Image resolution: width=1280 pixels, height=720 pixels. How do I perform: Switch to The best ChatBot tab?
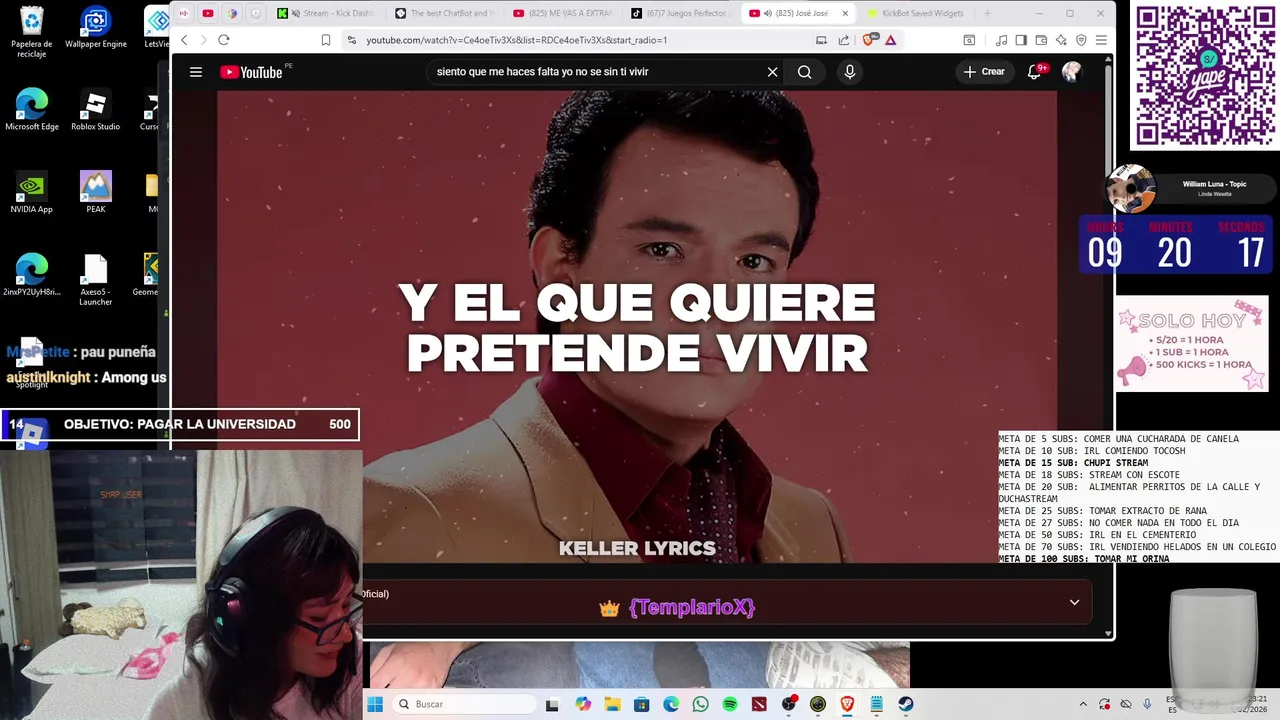(x=445, y=13)
